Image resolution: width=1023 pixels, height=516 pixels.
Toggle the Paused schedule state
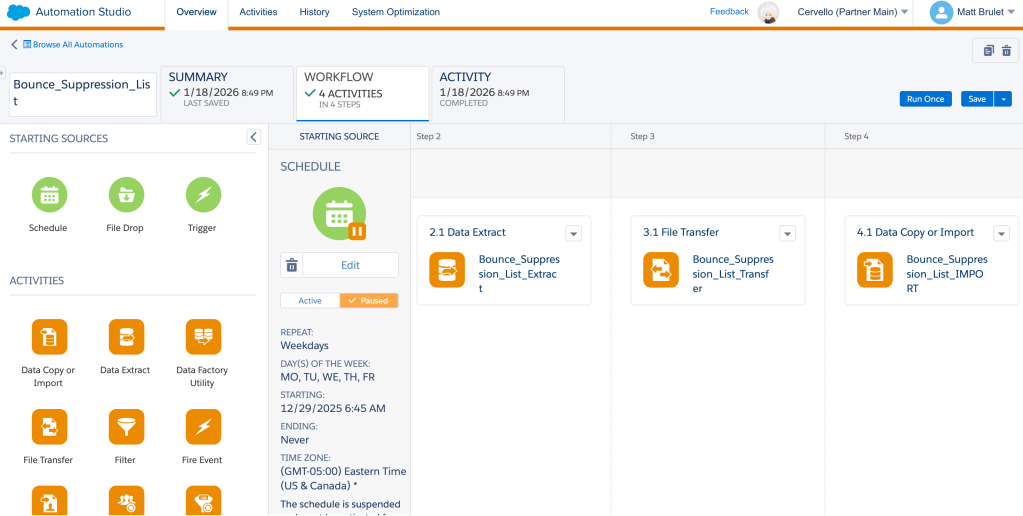coord(369,300)
